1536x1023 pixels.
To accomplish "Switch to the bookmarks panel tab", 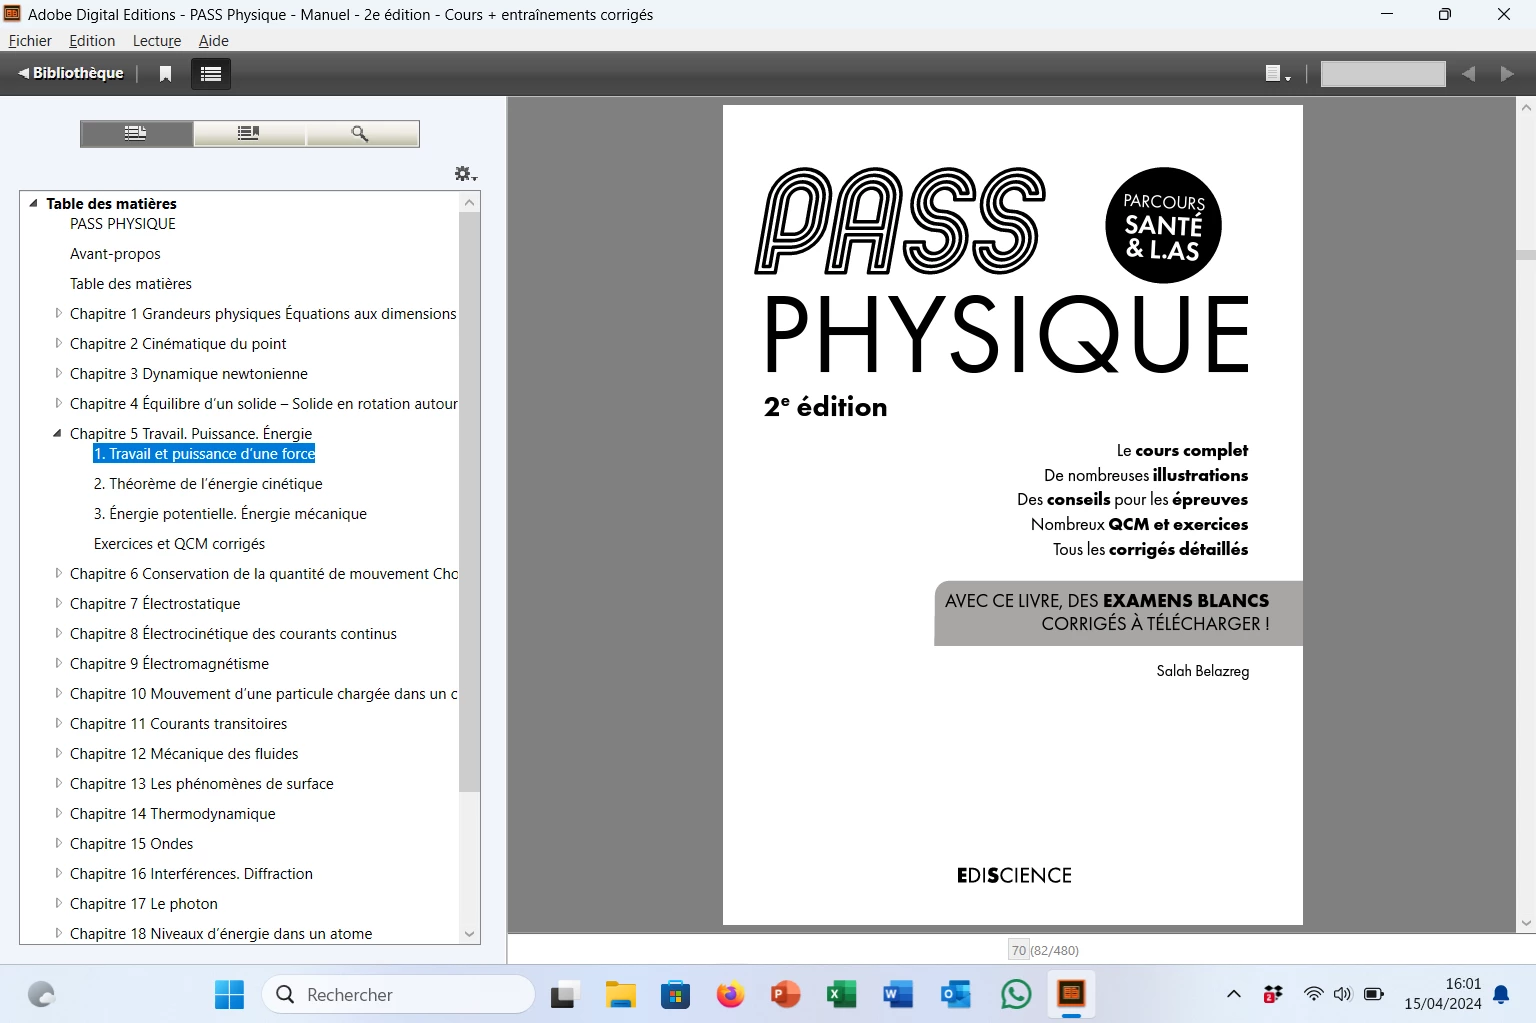I will [x=249, y=133].
